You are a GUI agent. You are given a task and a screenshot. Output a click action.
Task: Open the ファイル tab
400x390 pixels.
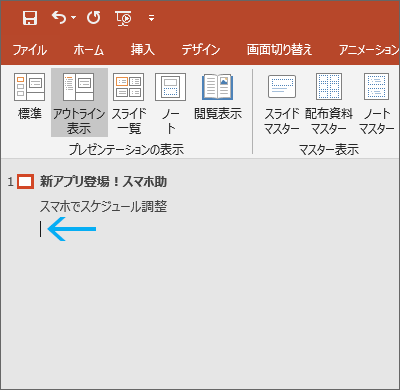[x=30, y=50]
